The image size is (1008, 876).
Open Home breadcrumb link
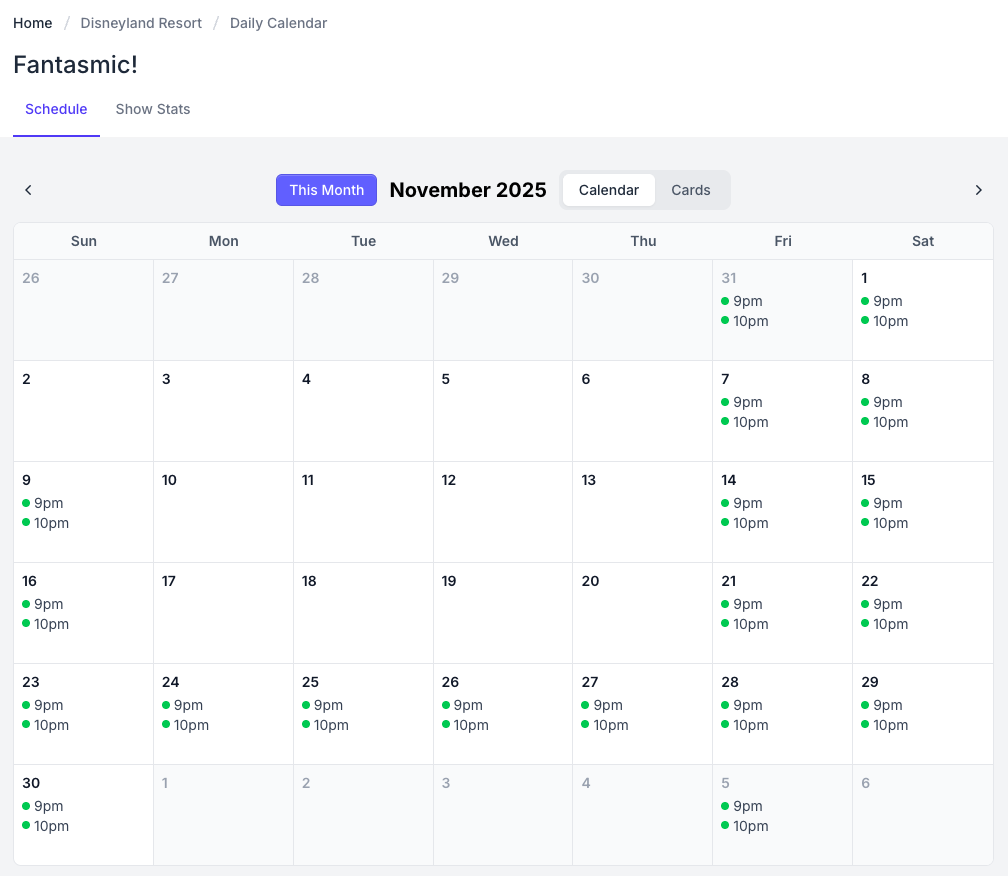click(33, 23)
